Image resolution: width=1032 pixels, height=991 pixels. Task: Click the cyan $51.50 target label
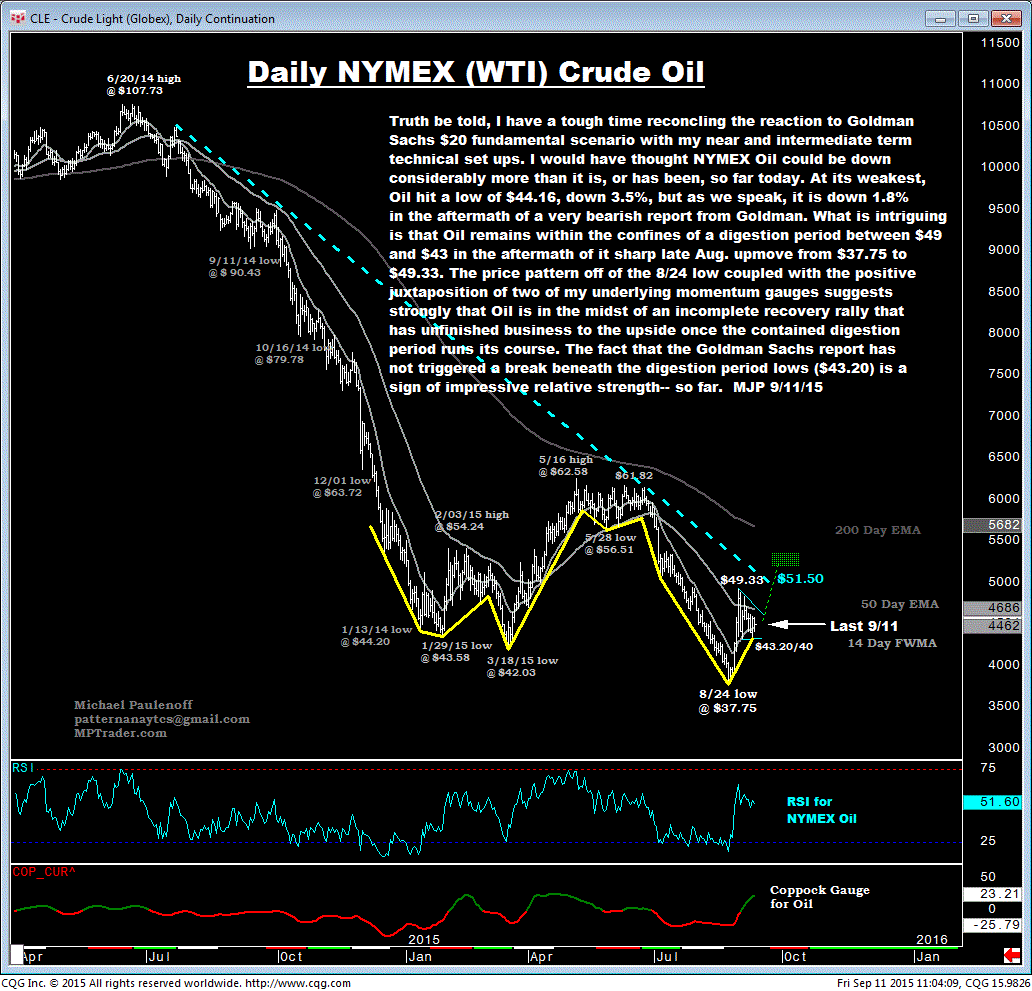coord(800,578)
